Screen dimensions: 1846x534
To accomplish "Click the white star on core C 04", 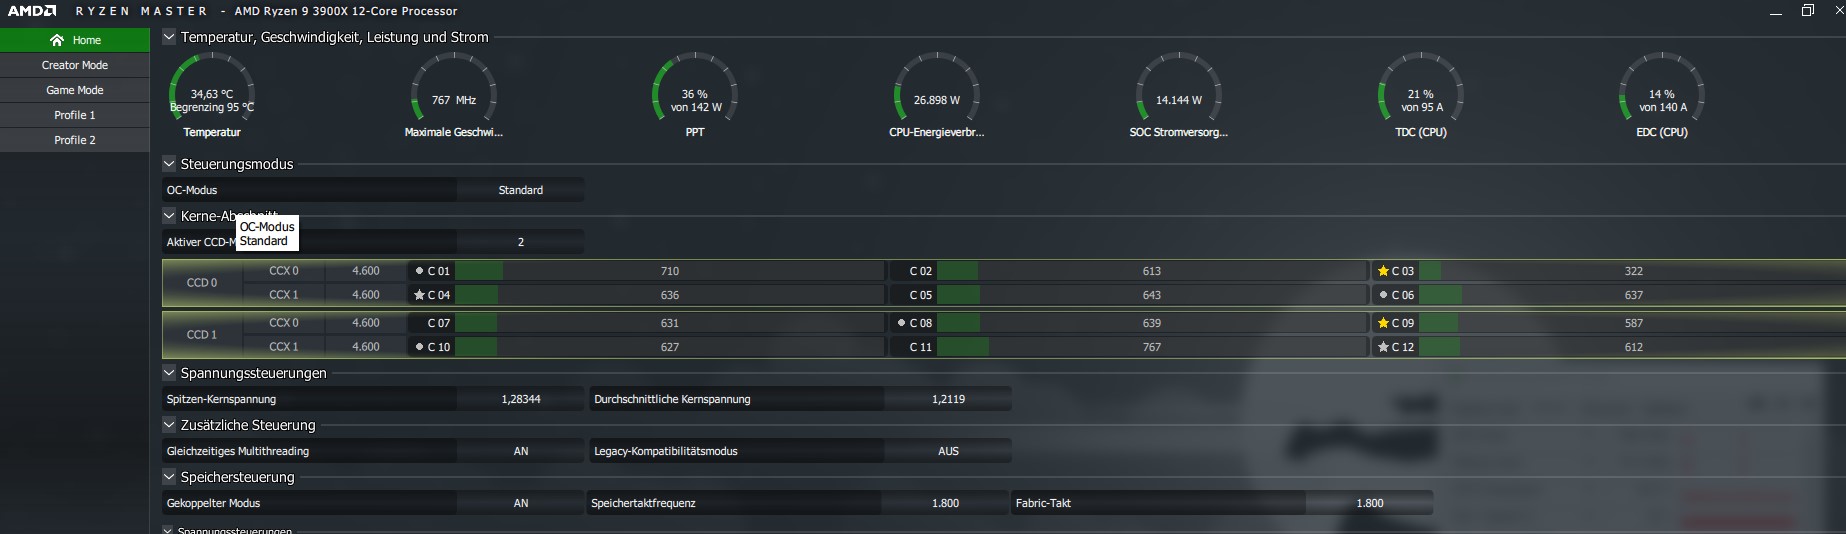I will pos(420,295).
